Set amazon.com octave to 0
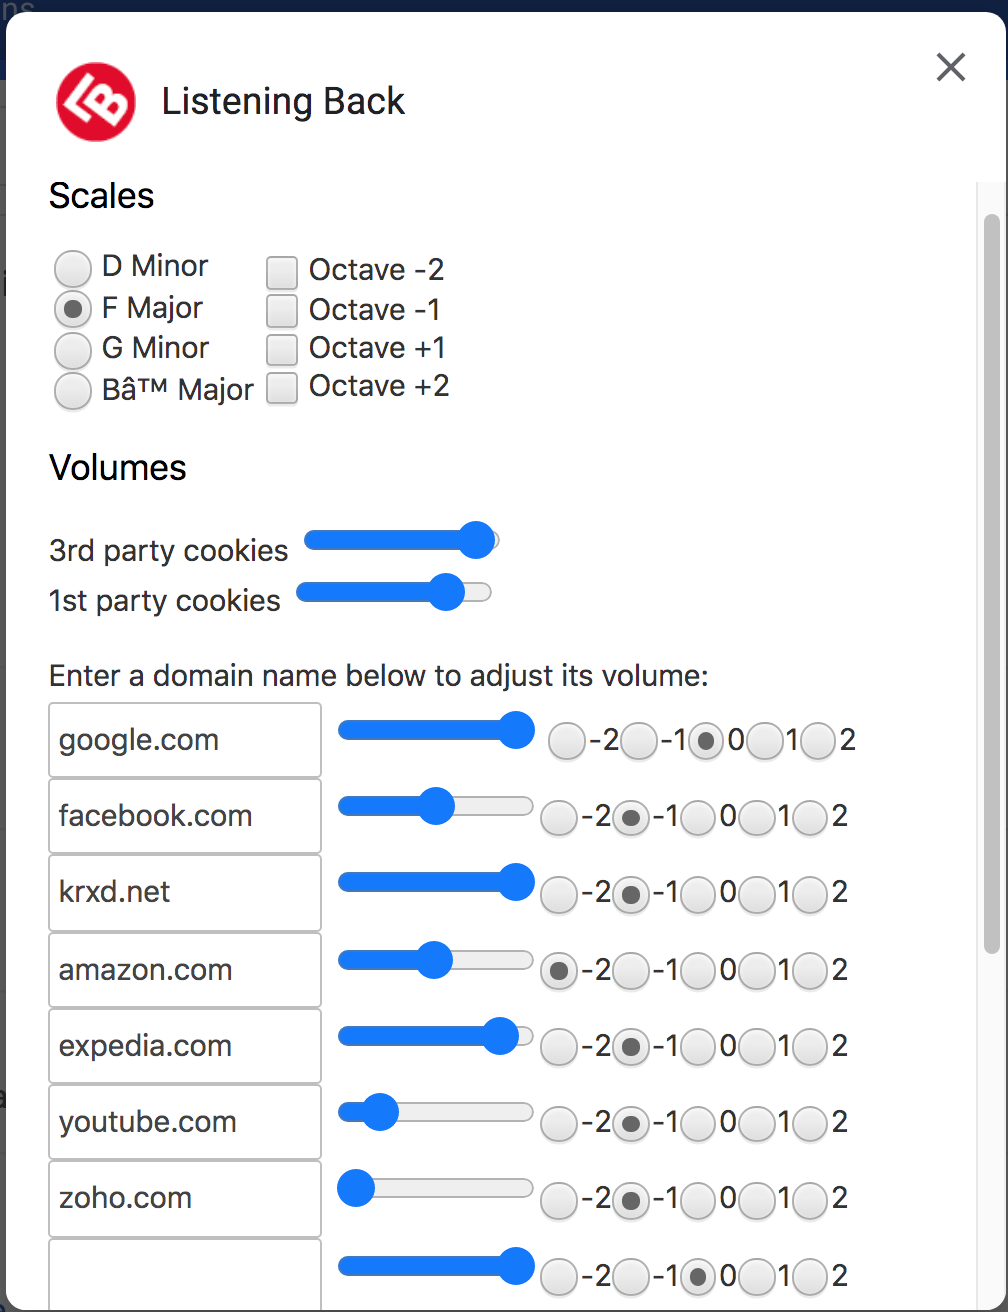 [698, 970]
